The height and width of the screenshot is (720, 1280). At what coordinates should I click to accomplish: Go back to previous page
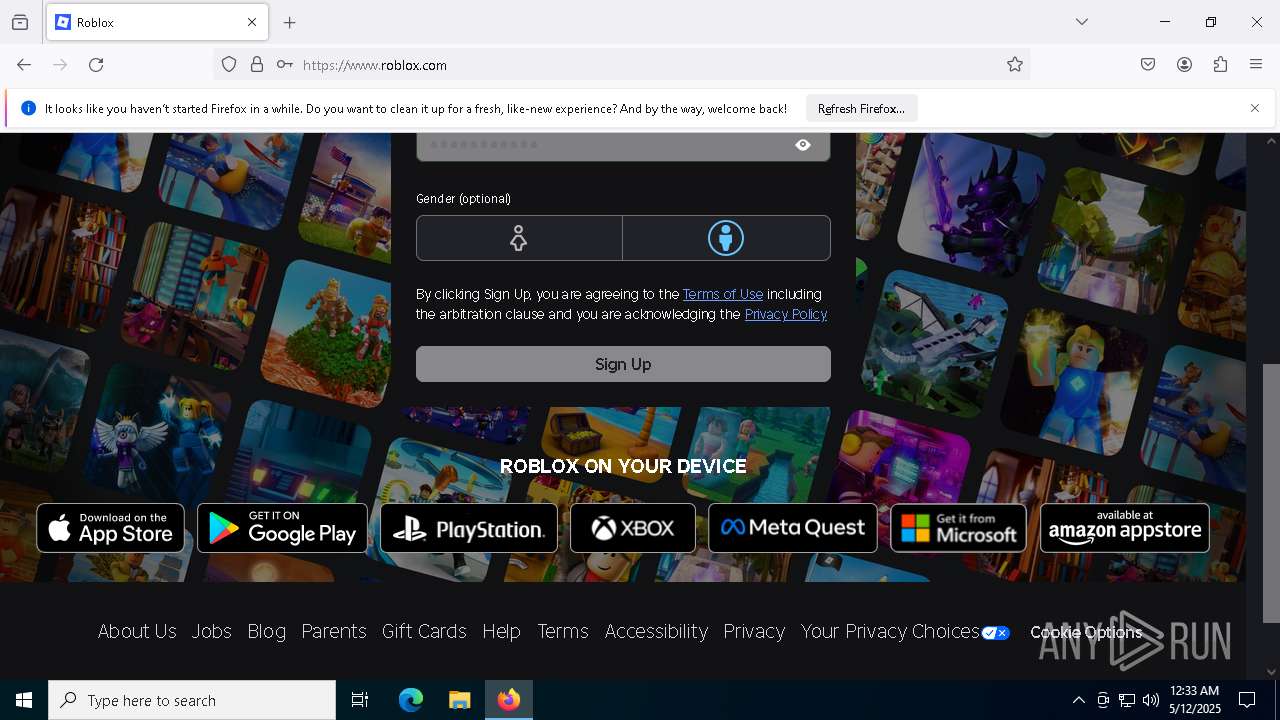[24, 65]
